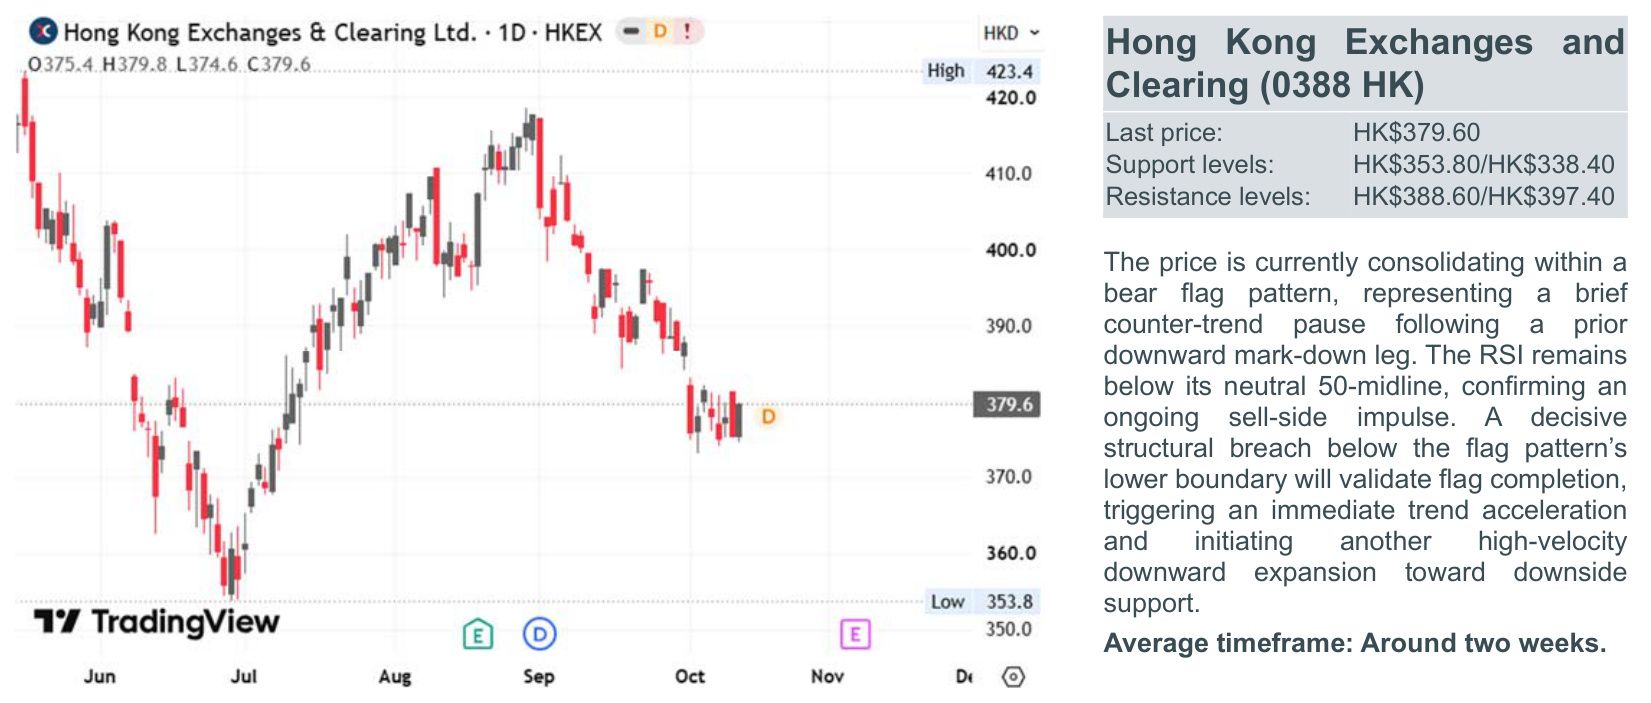Image resolution: width=1651 pixels, height=703 pixels.
Task: Click the TradingView logo
Action: pyautogui.click(x=157, y=622)
